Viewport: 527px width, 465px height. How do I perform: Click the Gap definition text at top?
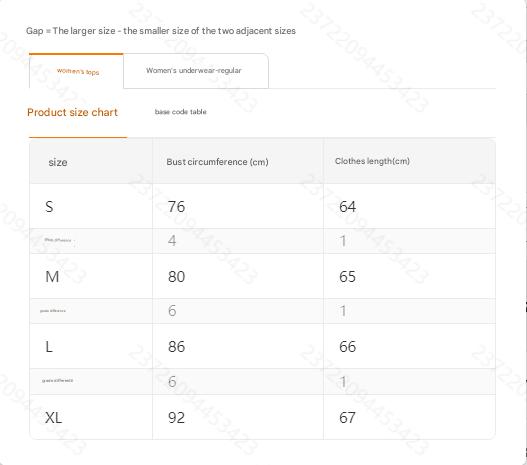(161, 31)
